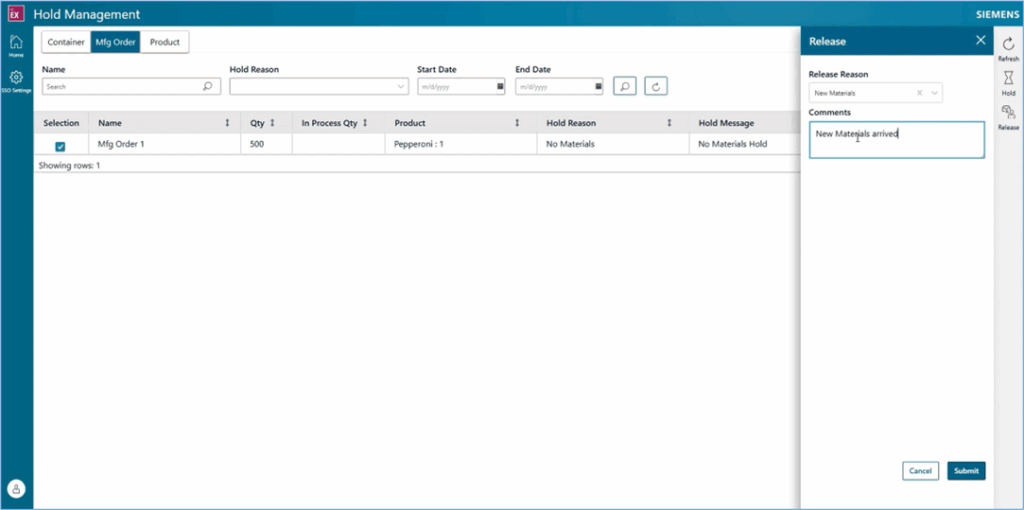The width and height of the screenshot is (1024, 510).
Task: Open the Start Date calendar picker
Action: (500, 87)
